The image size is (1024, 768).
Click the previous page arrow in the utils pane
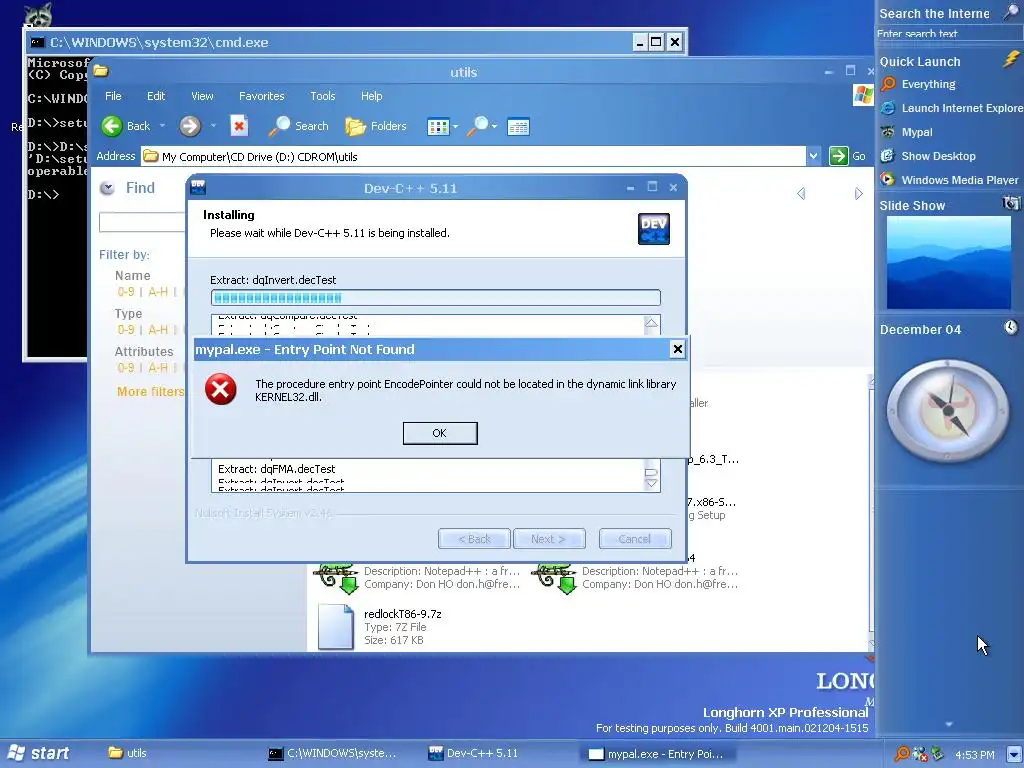click(801, 194)
